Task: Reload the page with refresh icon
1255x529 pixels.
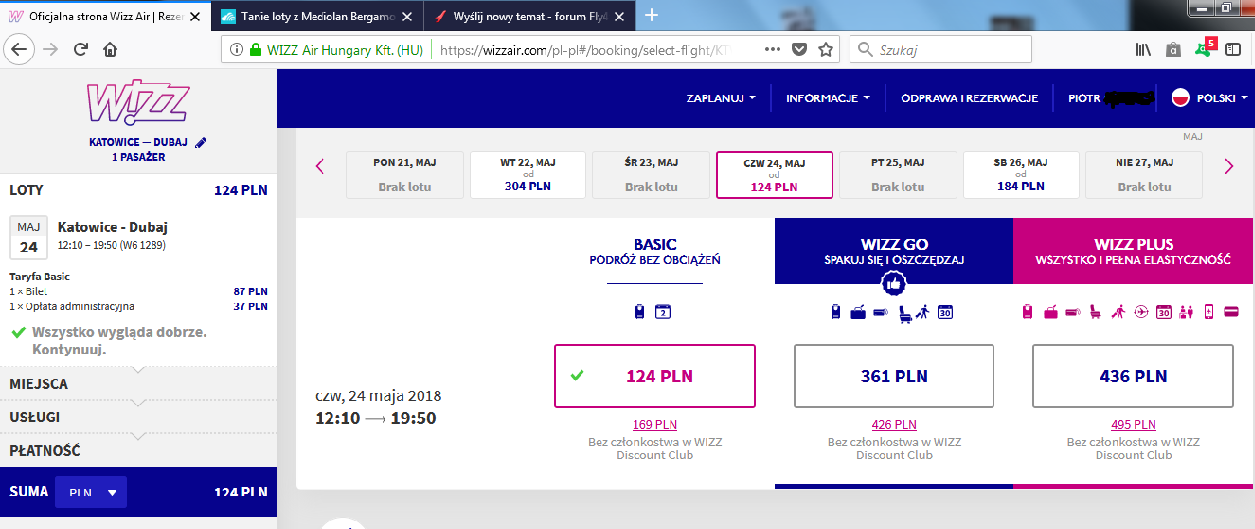Action: click(81, 49)
